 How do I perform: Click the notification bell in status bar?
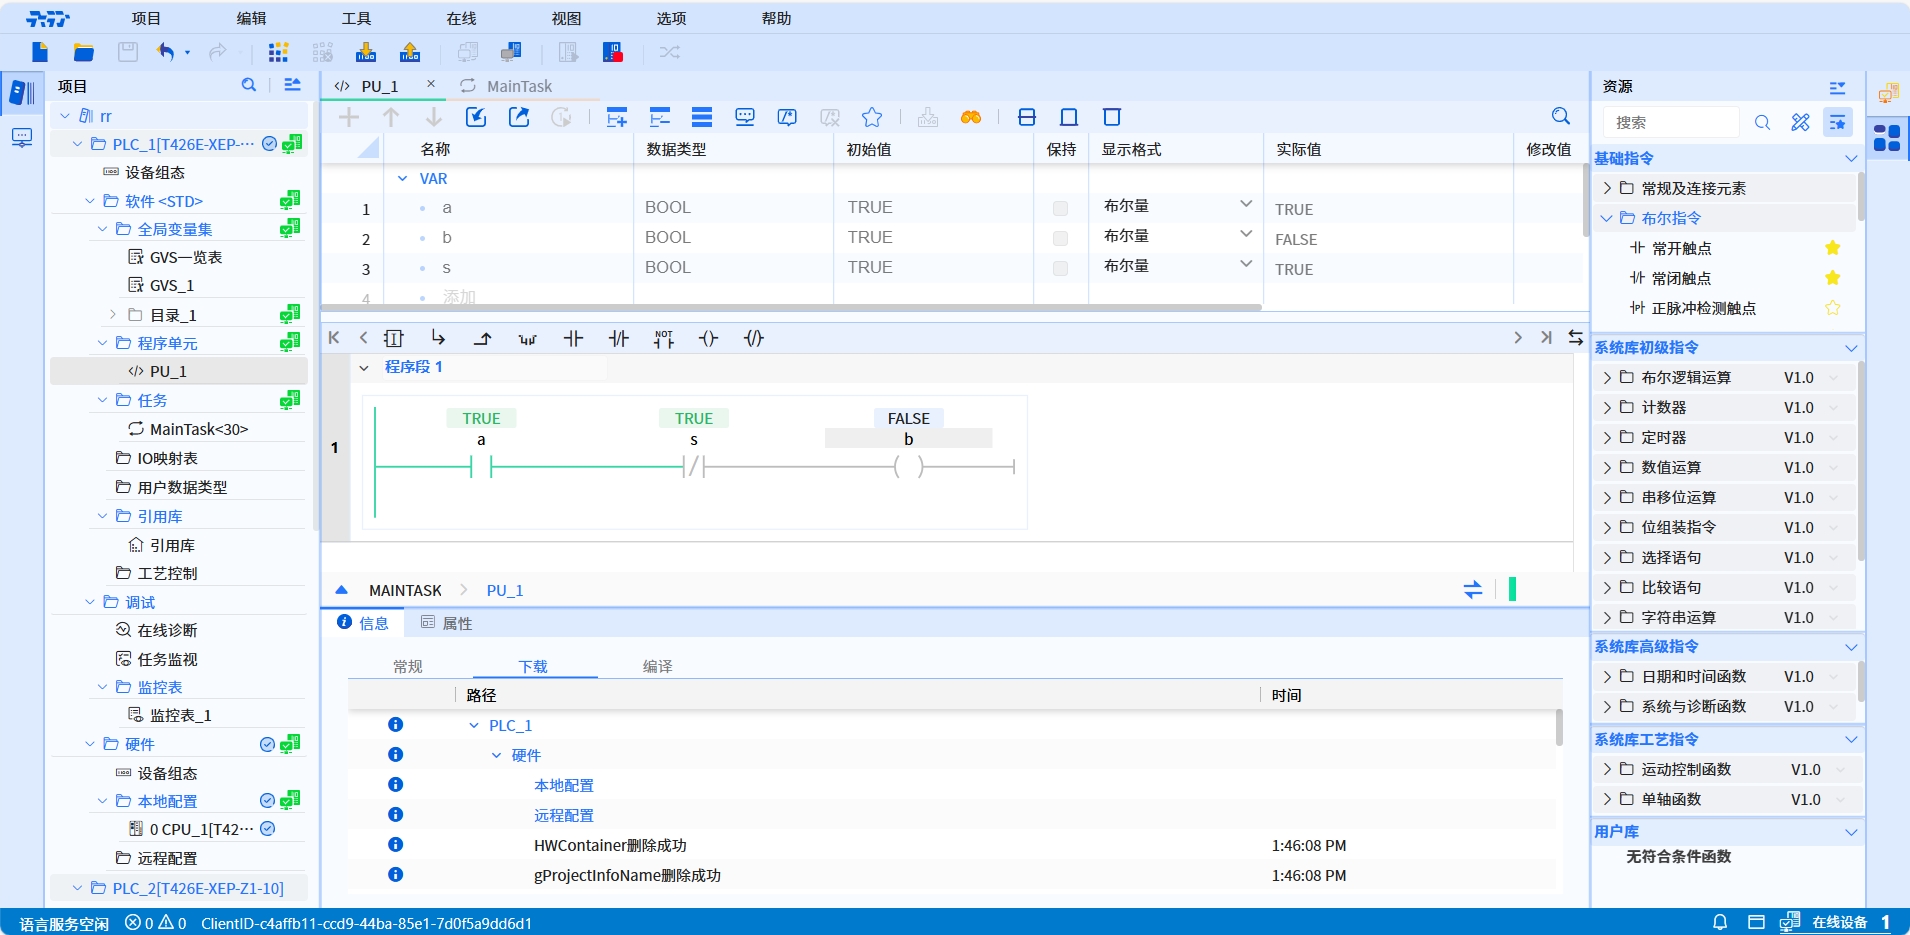tap(1720, 922)
